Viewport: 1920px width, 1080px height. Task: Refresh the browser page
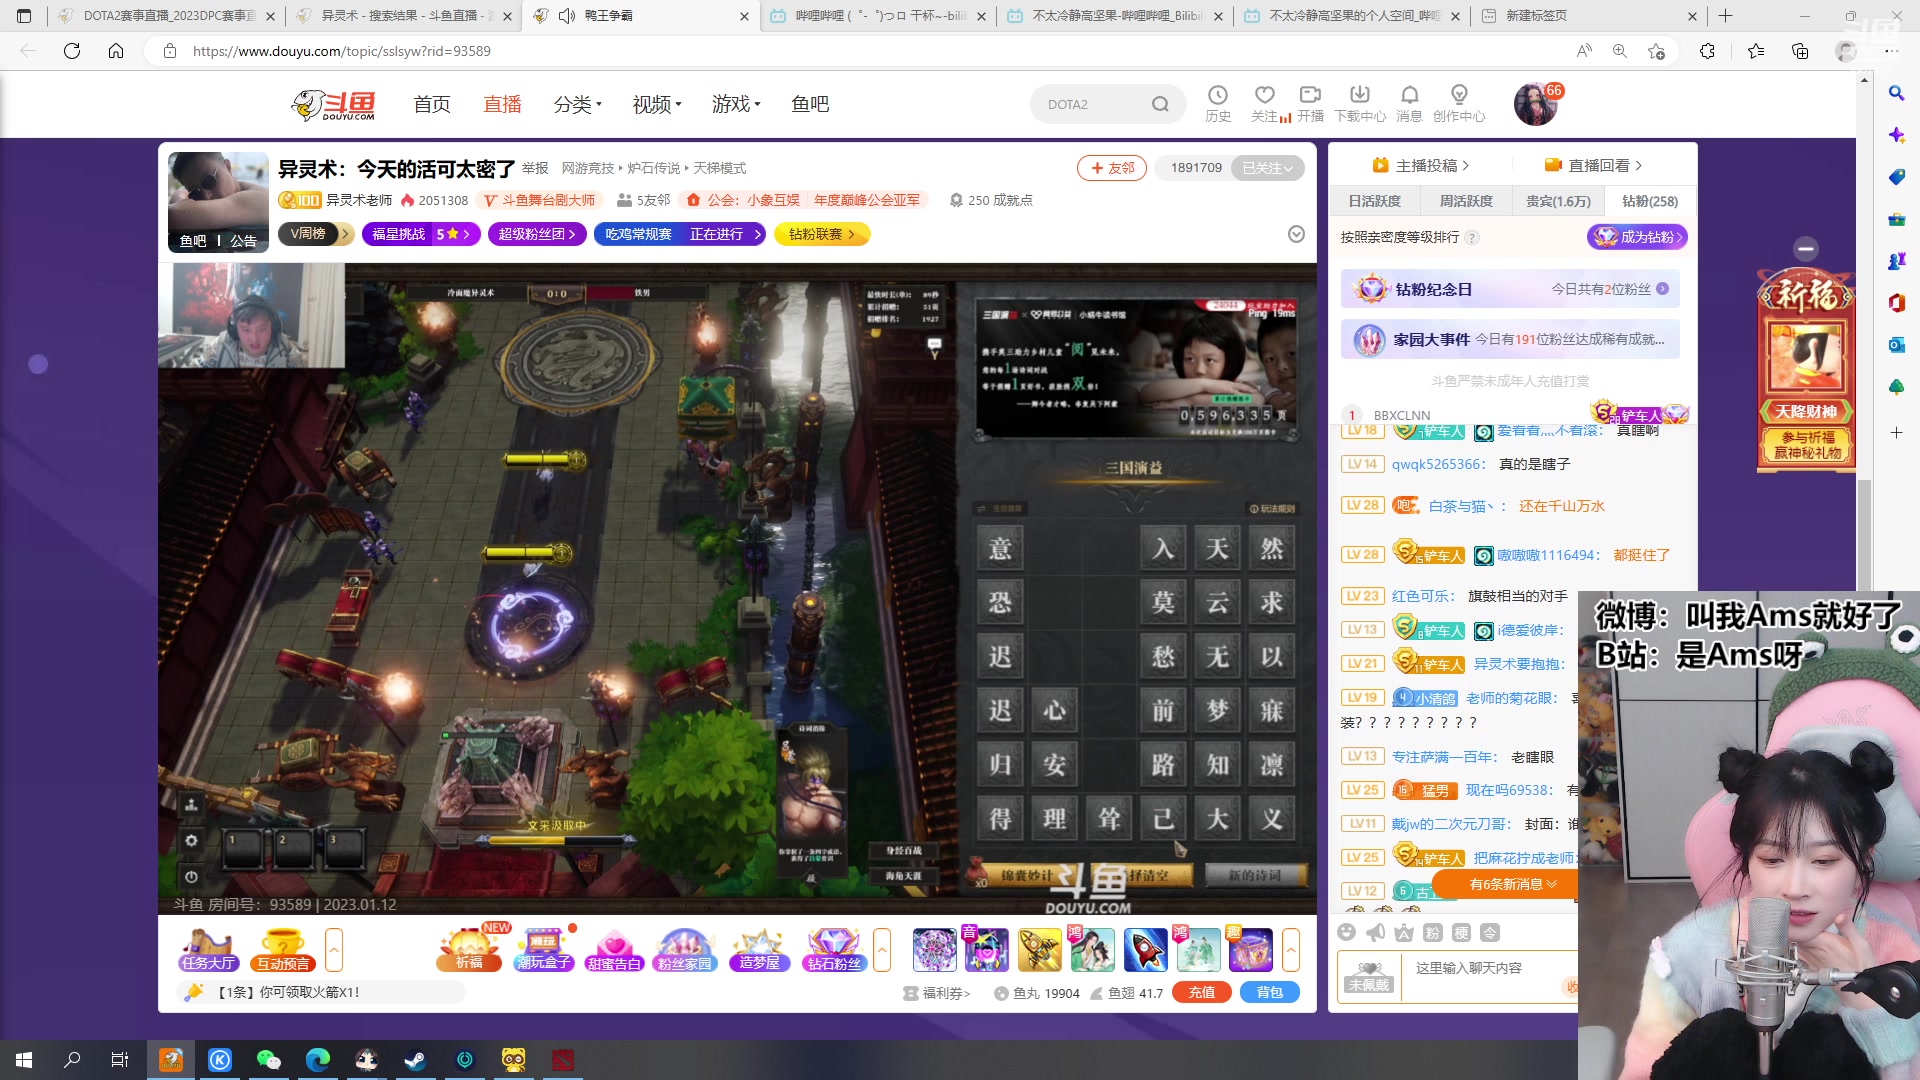(72, 51)
